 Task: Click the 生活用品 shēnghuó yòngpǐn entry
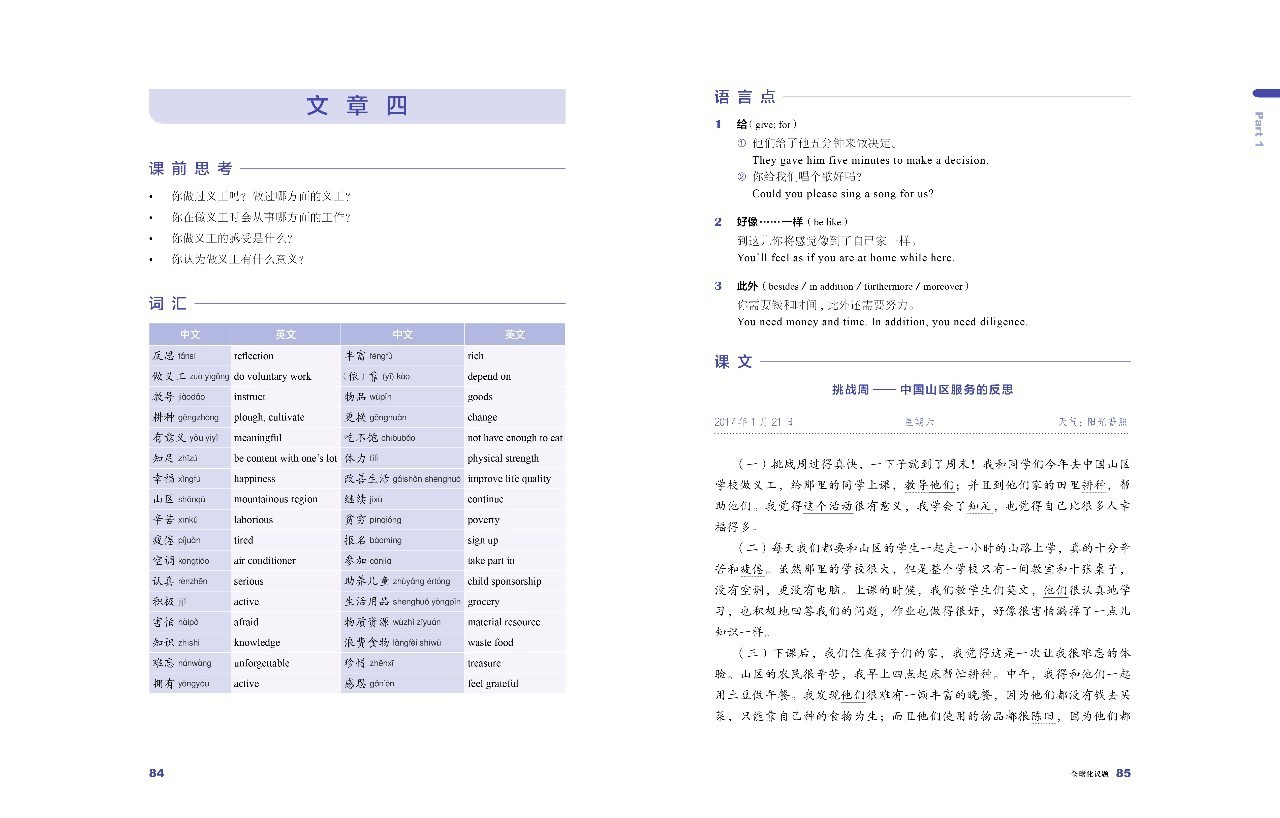coord(402,602)
